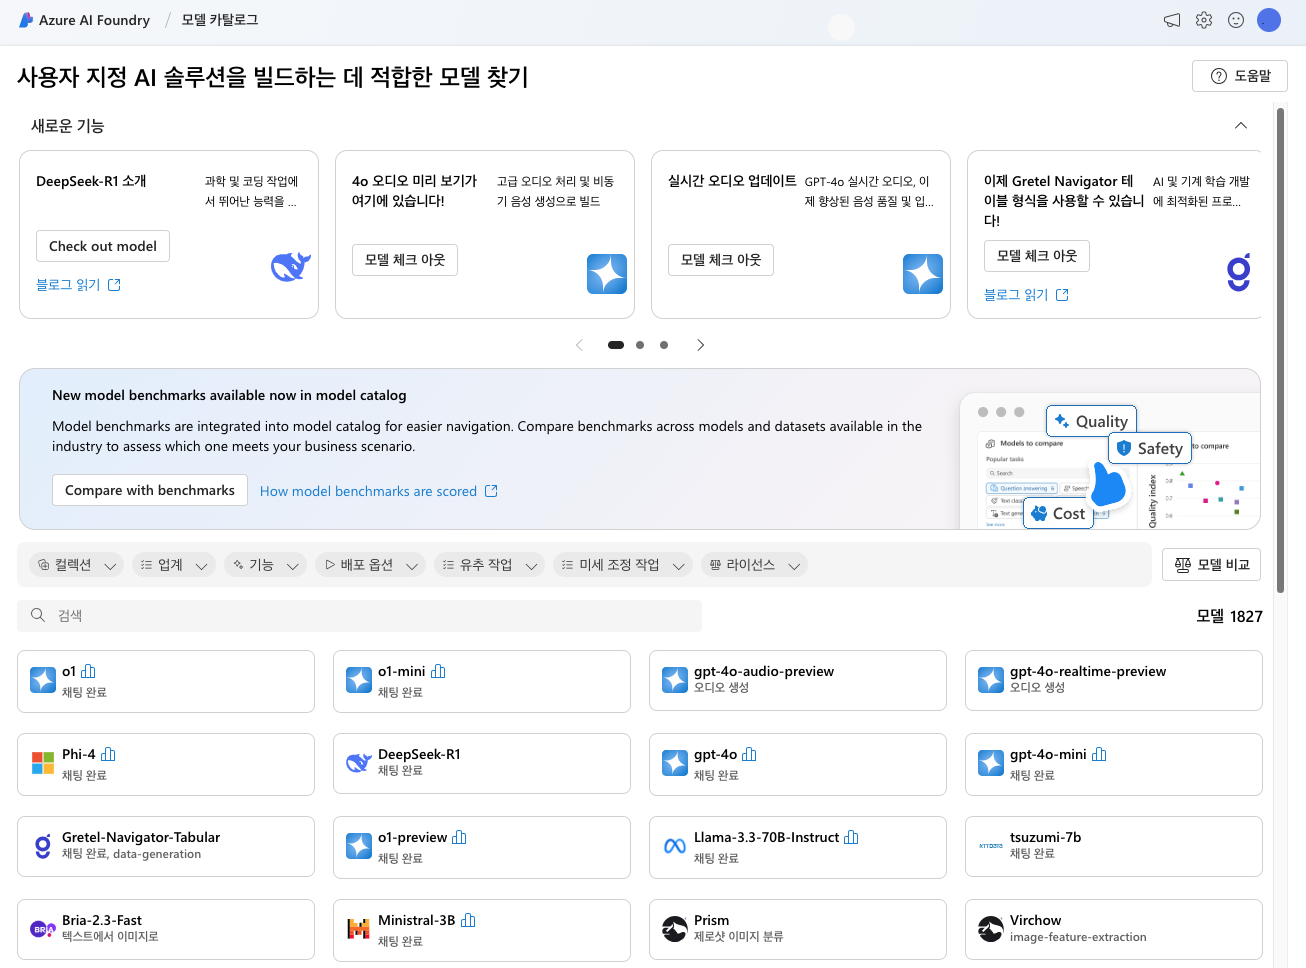Click the benchmark icon beside o1-mini

coord(438,671)
